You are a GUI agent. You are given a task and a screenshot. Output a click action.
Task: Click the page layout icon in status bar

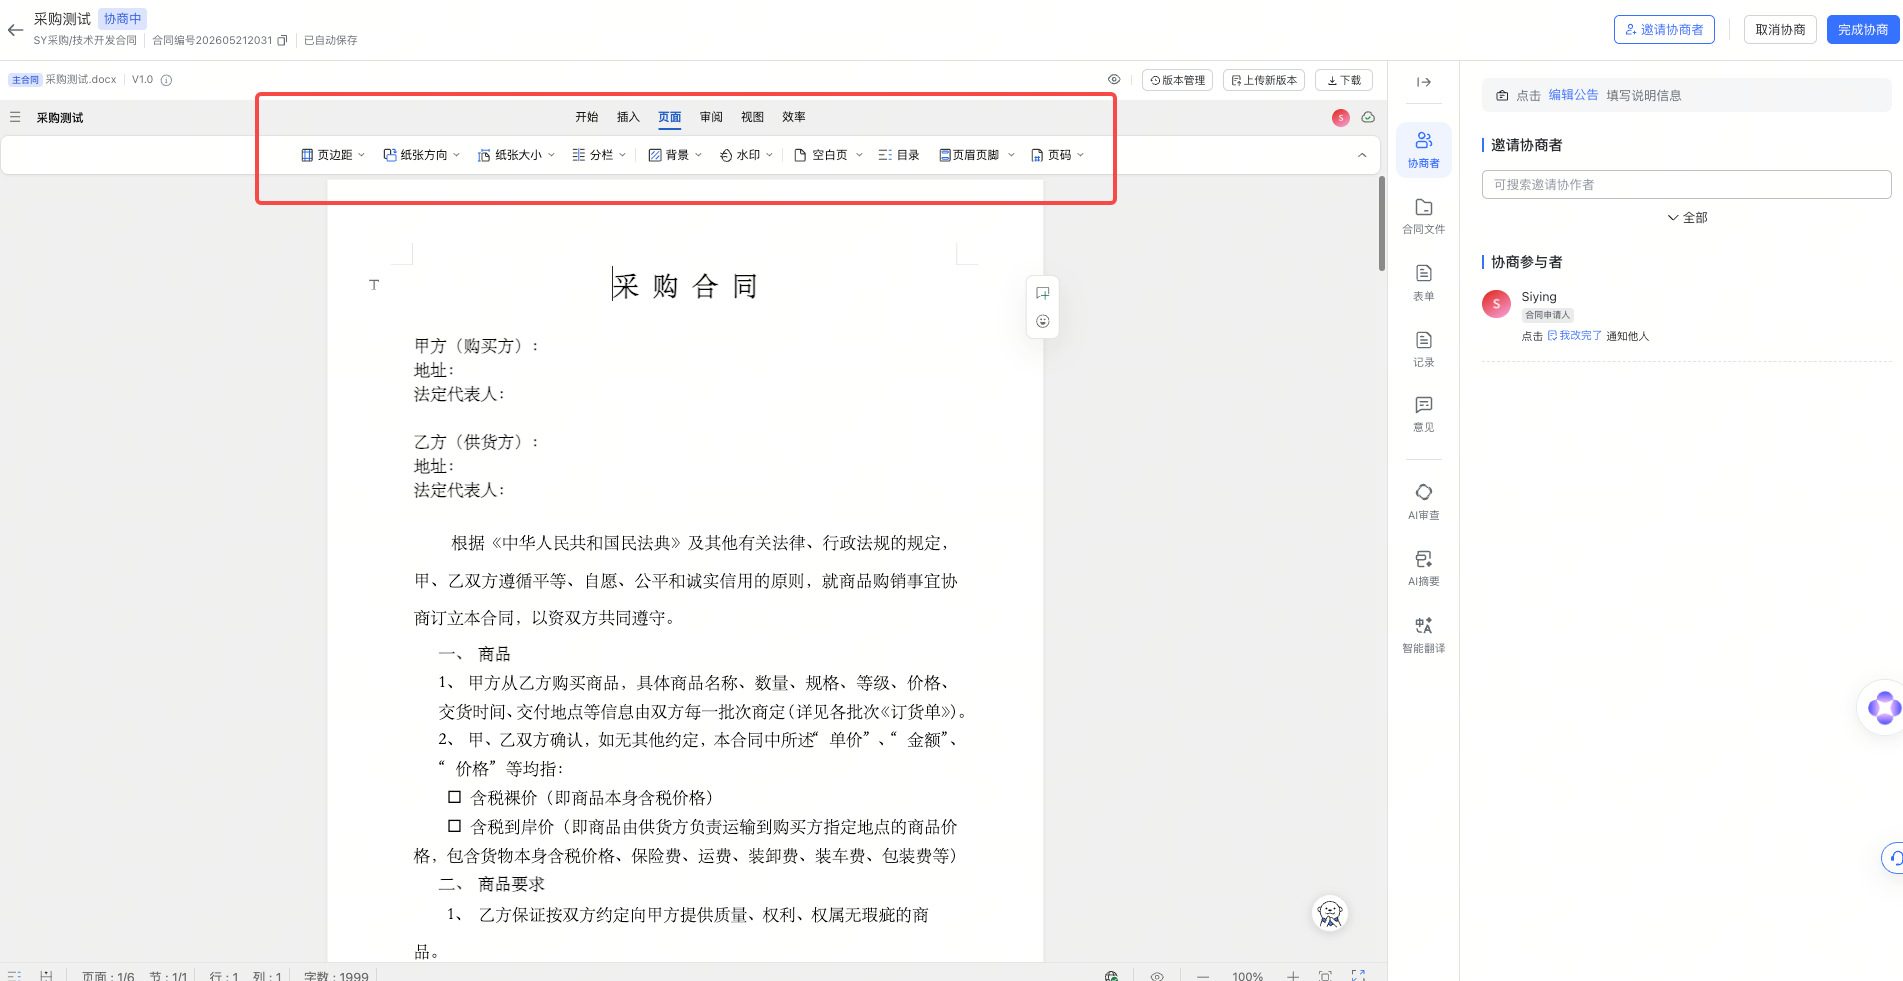(x=46, y=976)
